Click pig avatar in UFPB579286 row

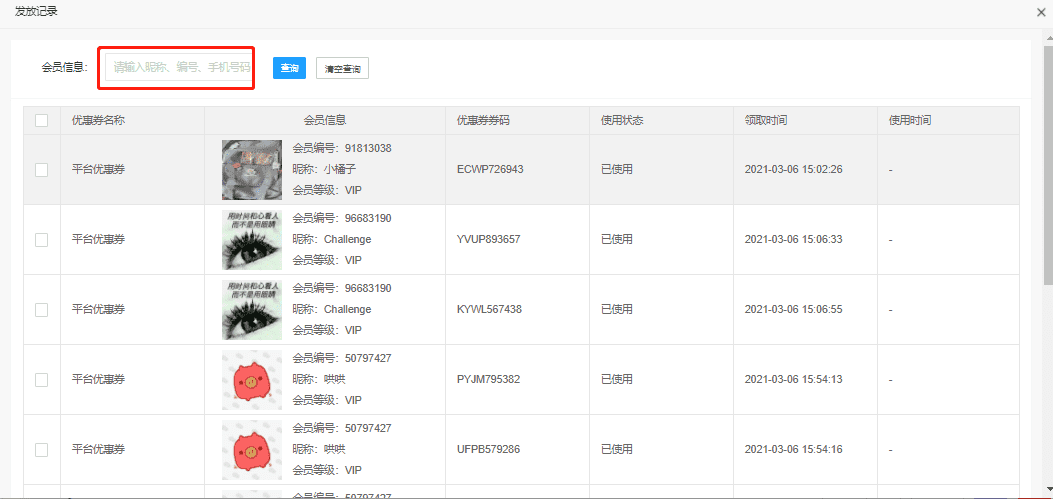(251, 450)
